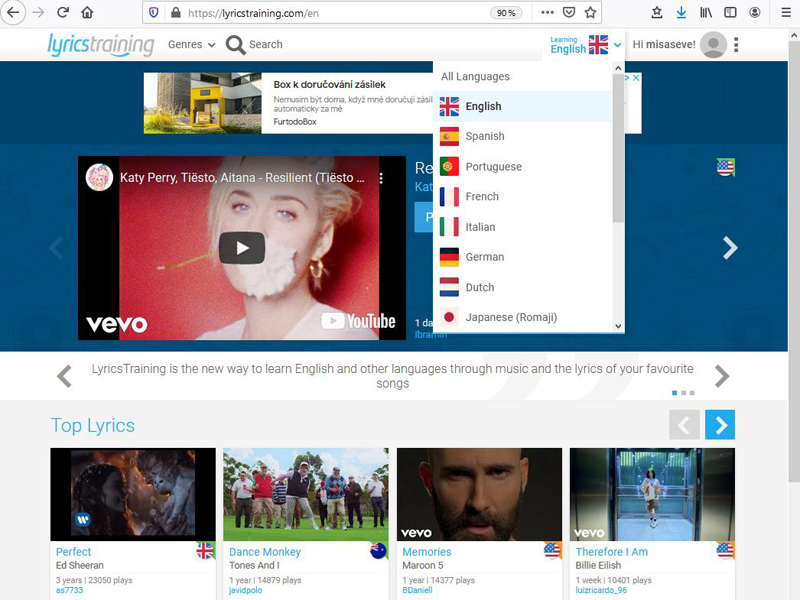Advance the hero carousel right arrow
The width and height of the screenshot is (800, 600).
[730, 248]
